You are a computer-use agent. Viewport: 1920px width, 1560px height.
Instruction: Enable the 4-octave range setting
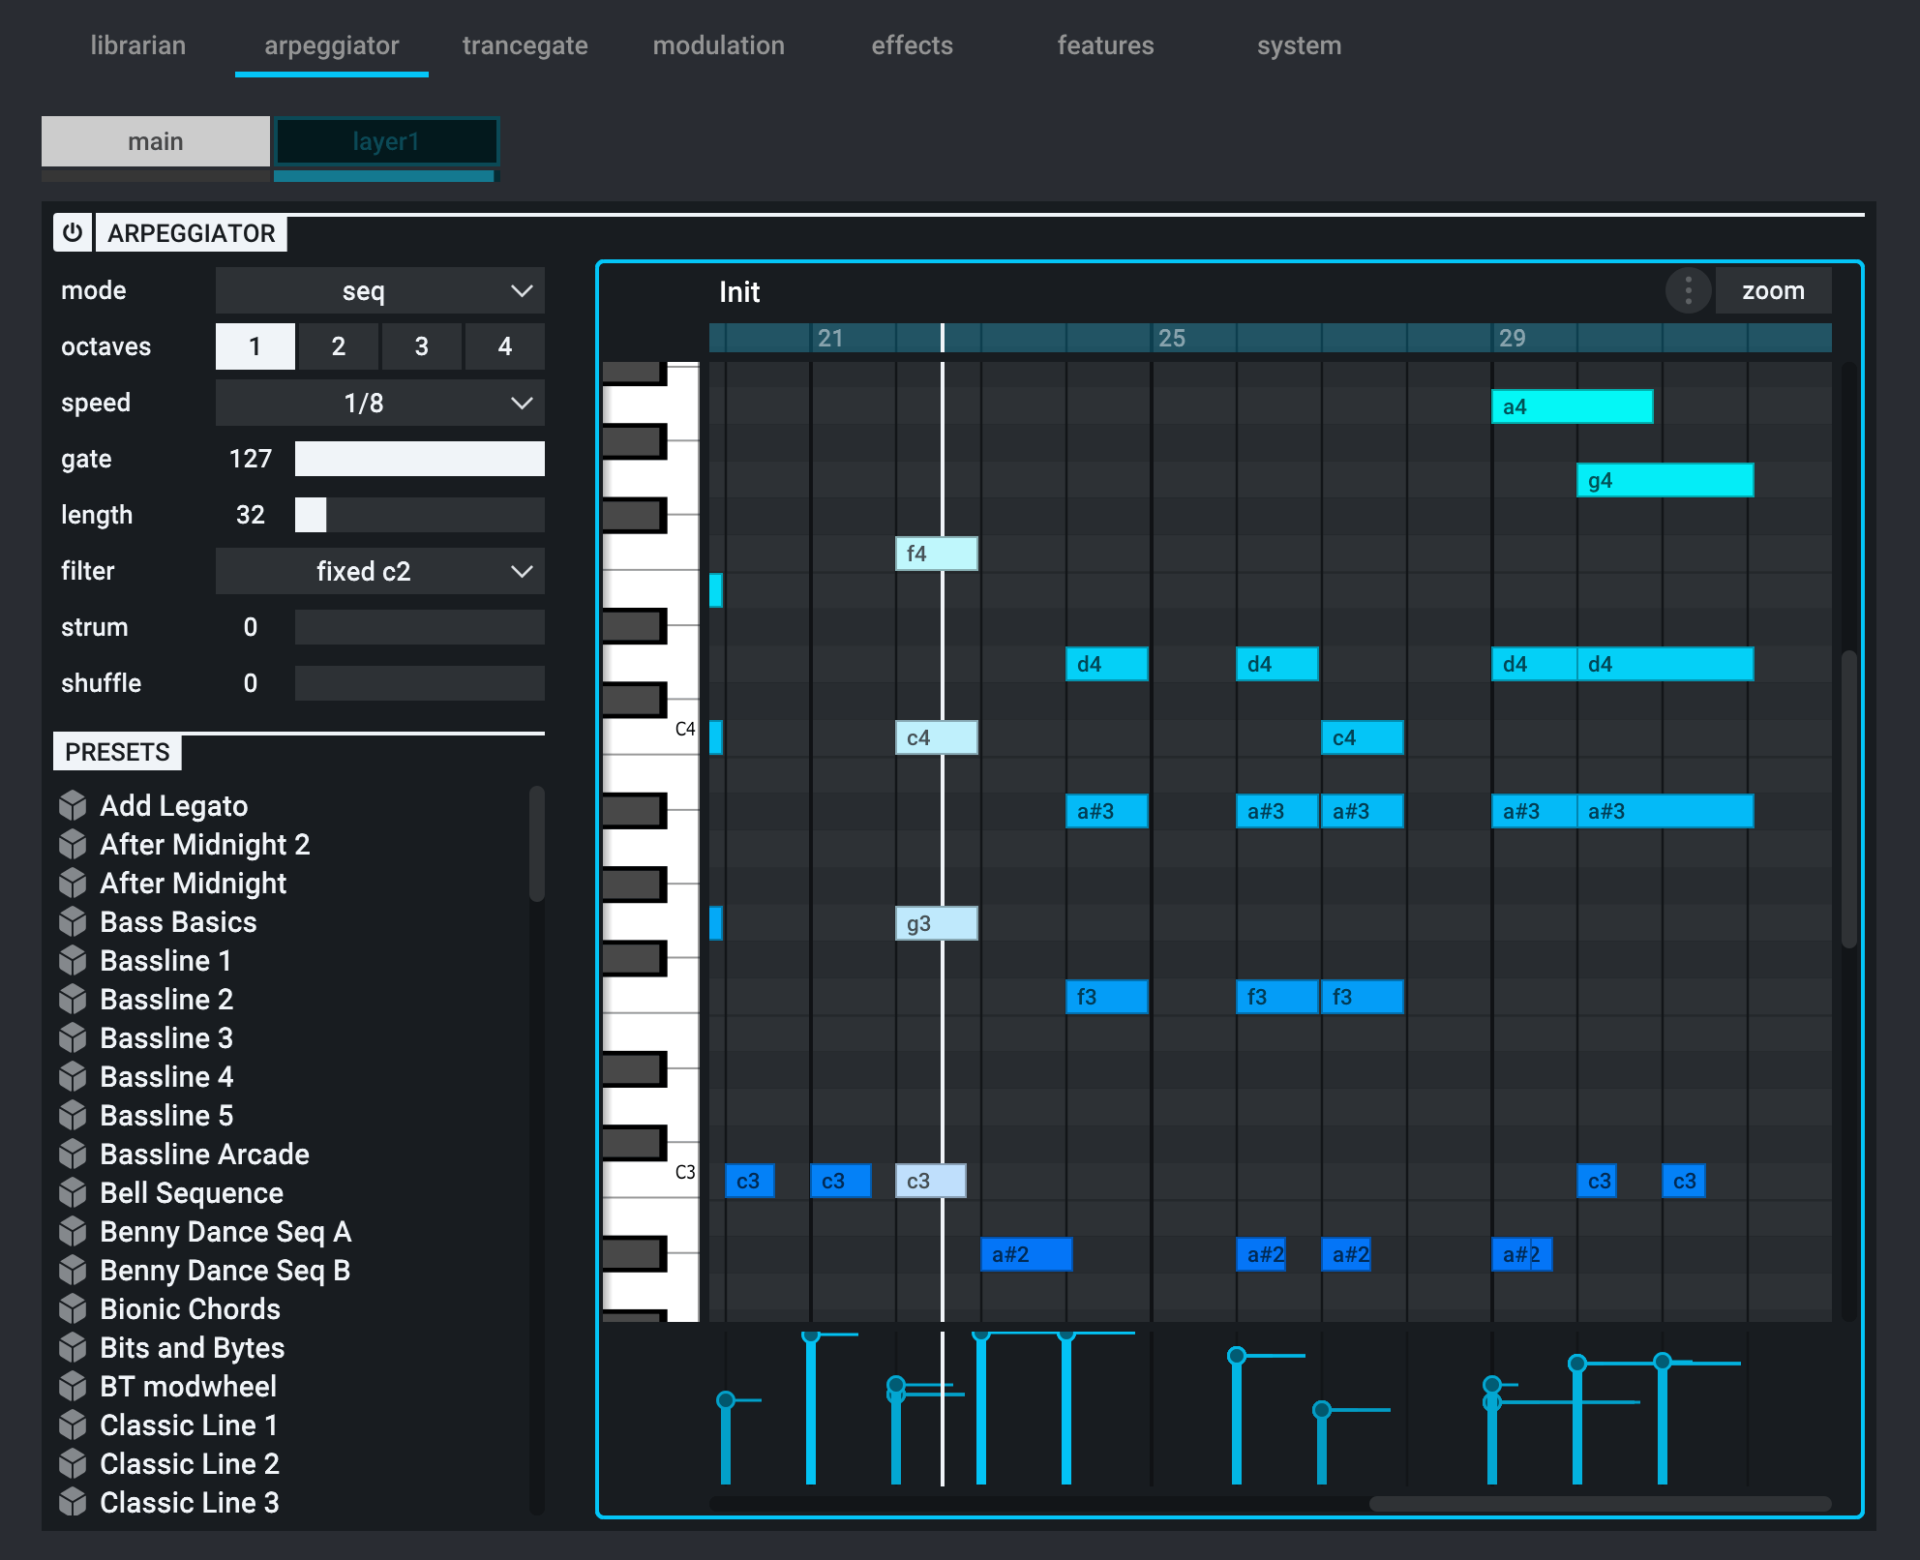tap(505, 346)
